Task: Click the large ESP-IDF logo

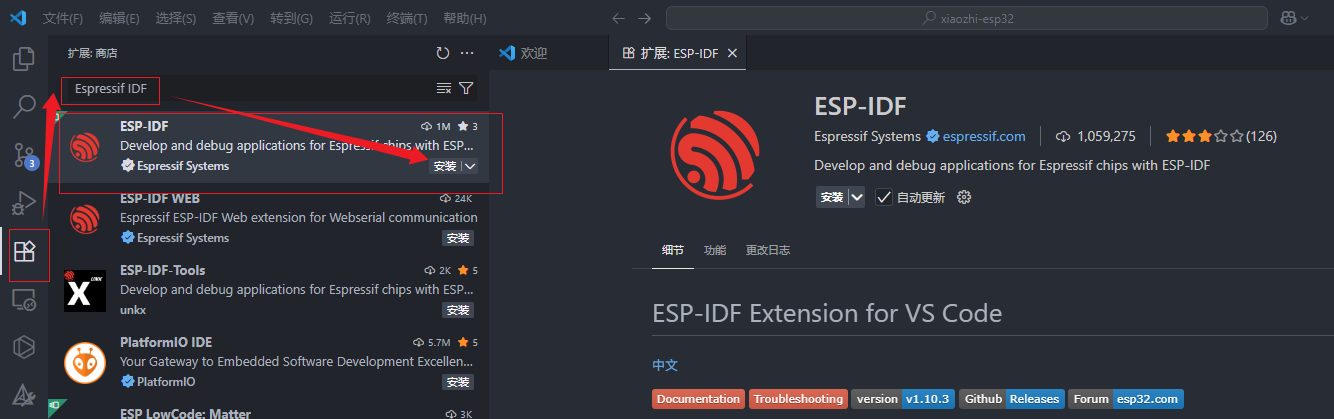Action: pos(716,156)
